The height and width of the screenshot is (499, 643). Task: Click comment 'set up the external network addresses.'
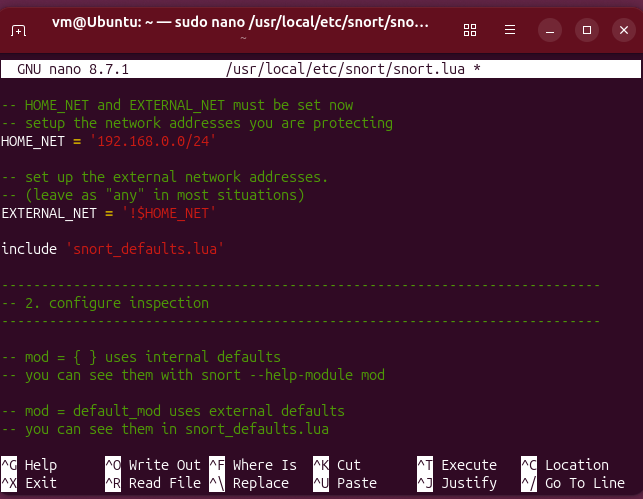(165, 178)
